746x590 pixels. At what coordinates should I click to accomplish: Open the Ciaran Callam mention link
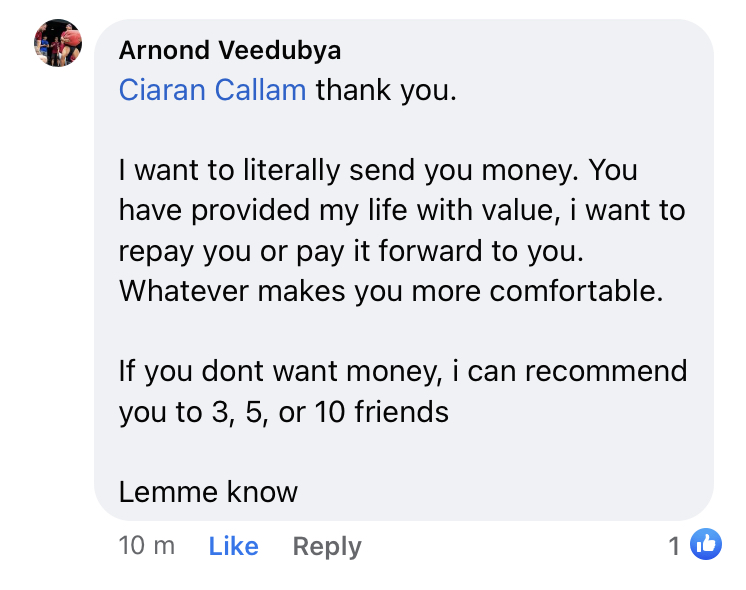click(212, 89)
